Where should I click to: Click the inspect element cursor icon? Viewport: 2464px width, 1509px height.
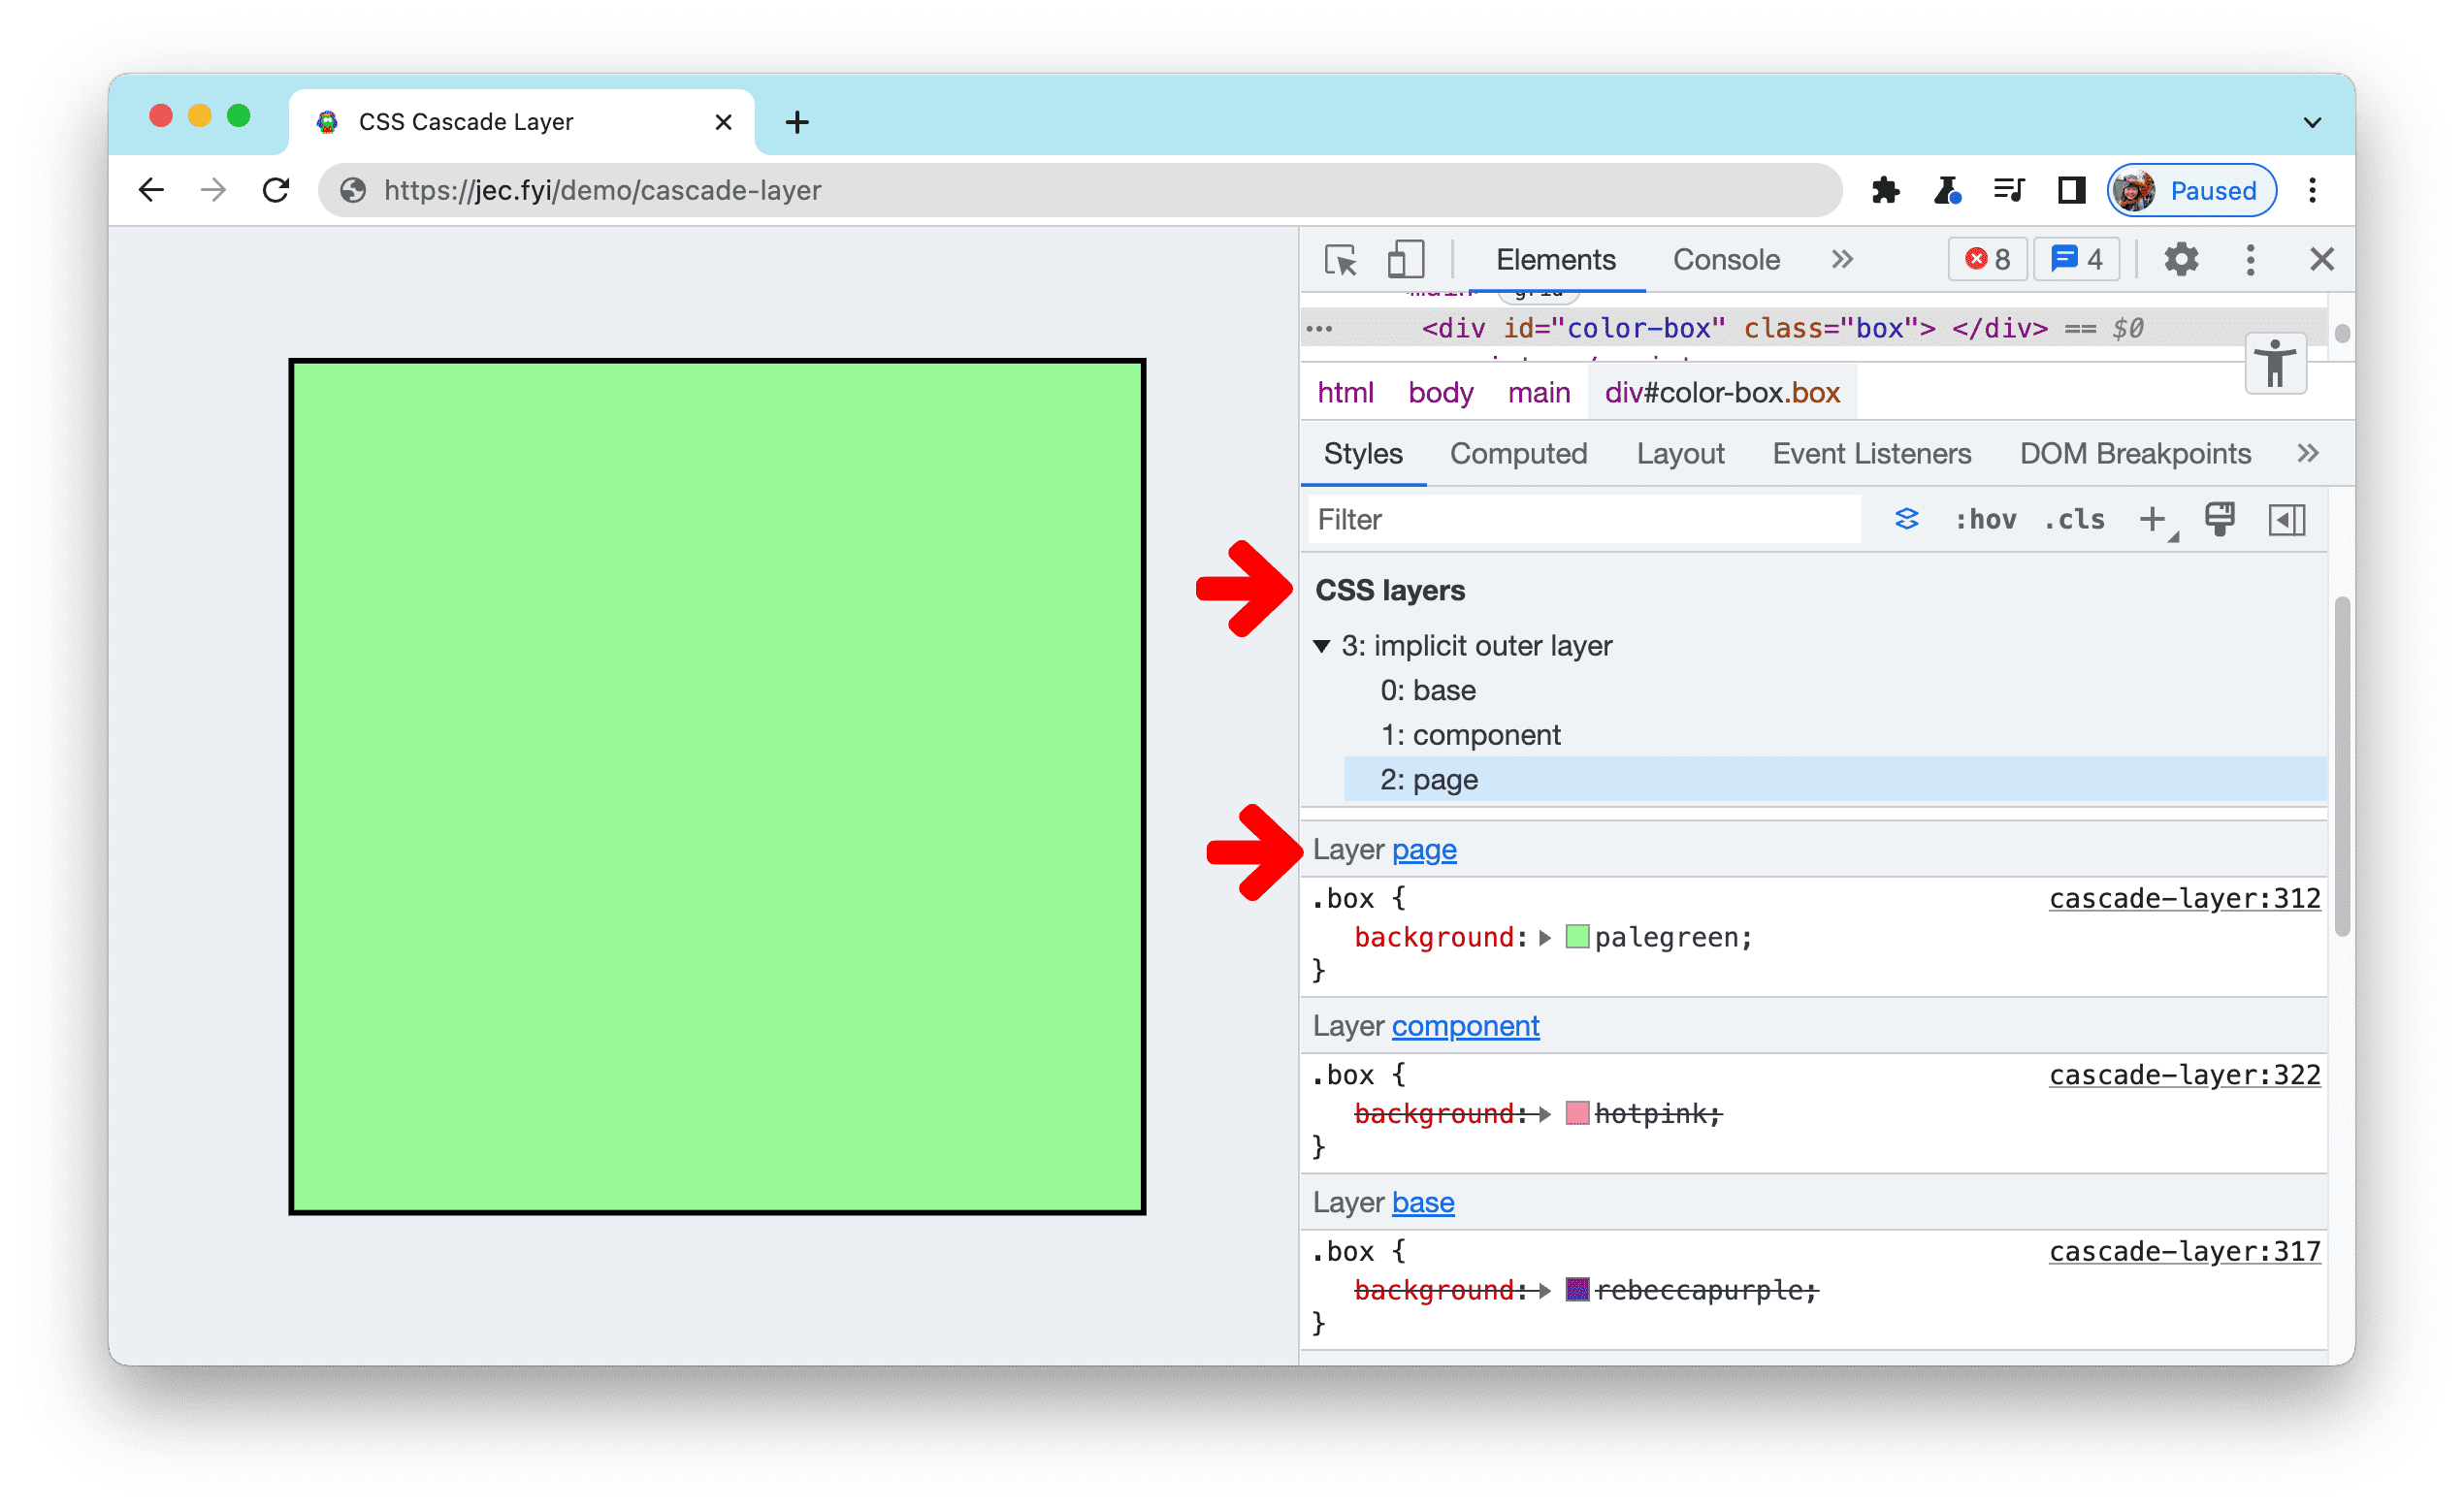tap(1345, 260)
